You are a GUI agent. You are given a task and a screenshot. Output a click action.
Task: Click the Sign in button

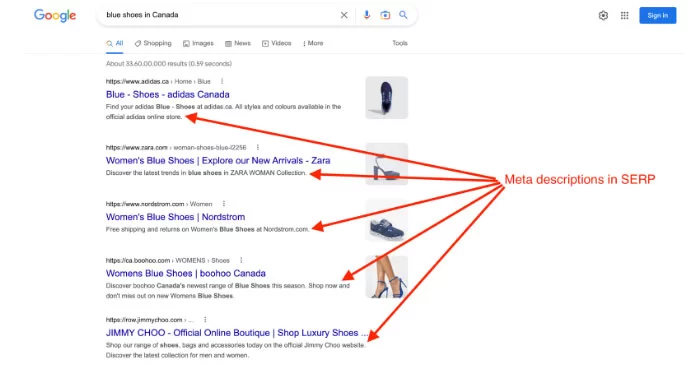coord(657,15)
